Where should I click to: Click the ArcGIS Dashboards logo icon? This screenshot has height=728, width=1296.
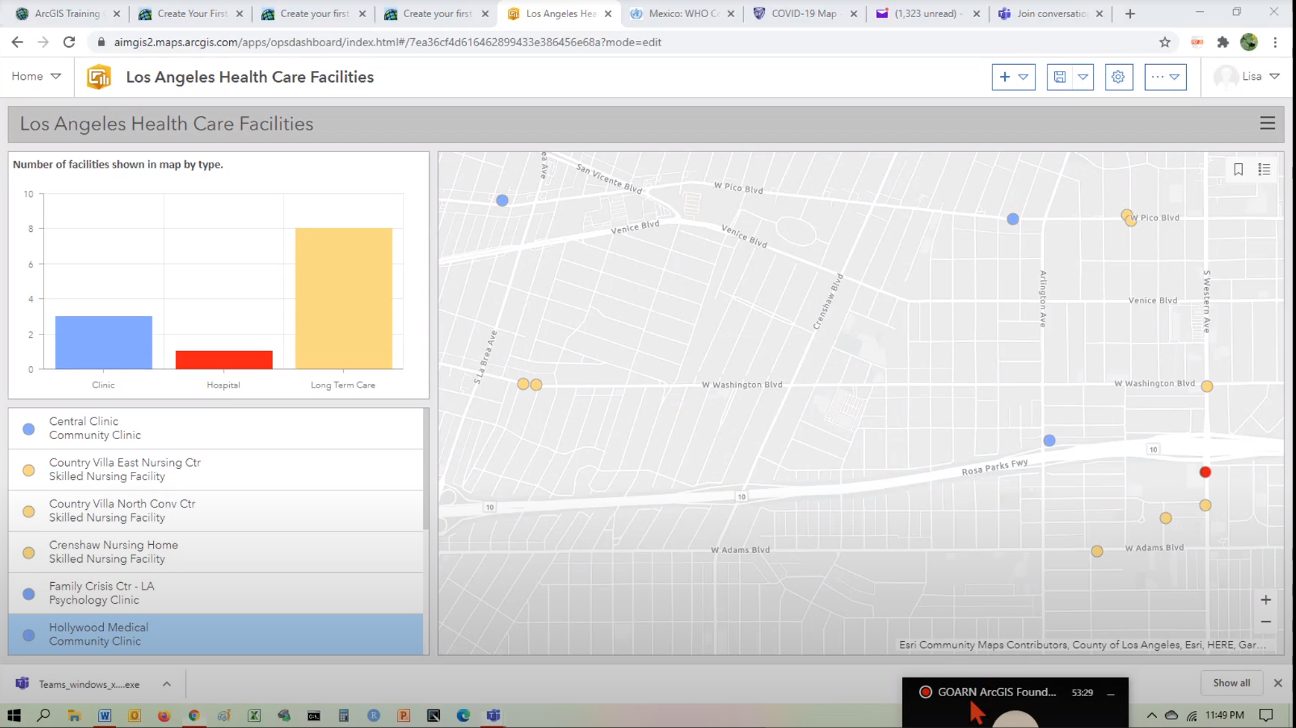98,77
